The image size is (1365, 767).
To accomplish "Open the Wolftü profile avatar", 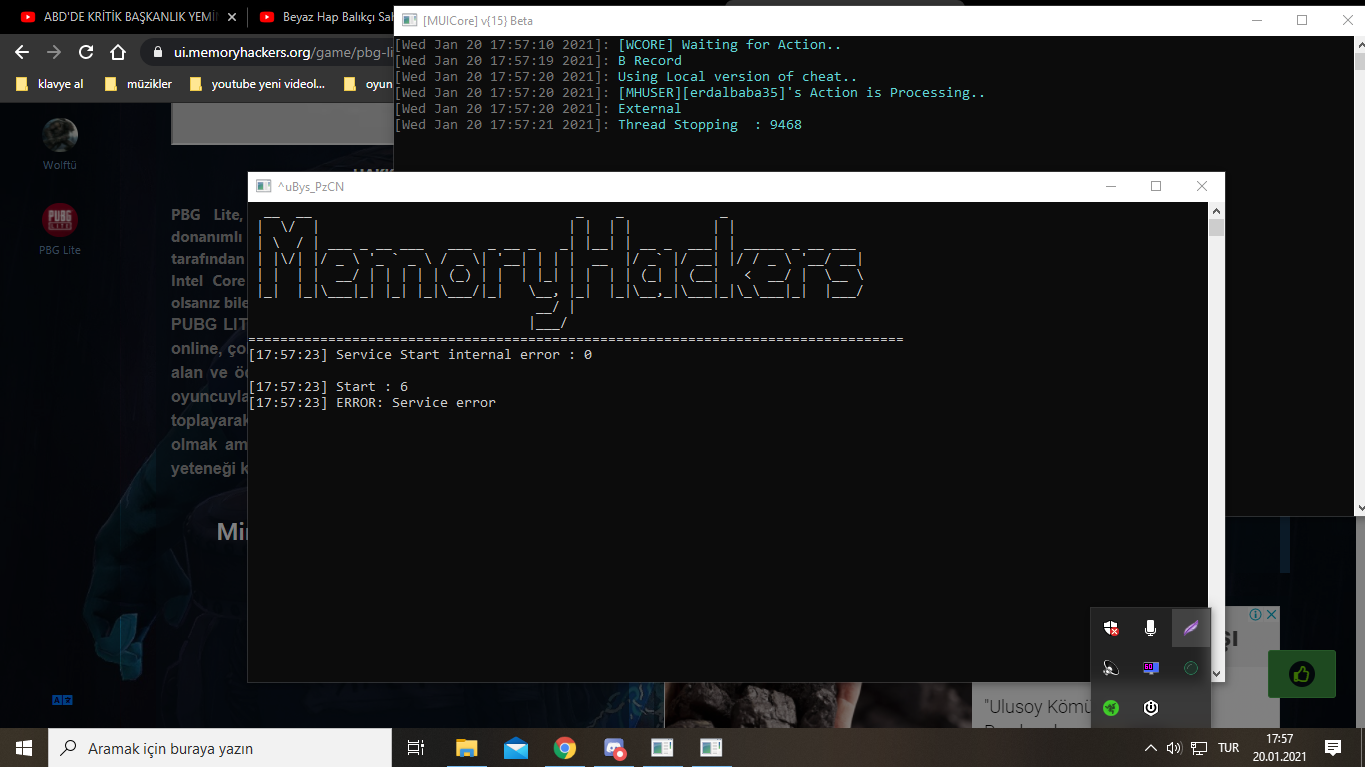I will (x=60, y=135).
